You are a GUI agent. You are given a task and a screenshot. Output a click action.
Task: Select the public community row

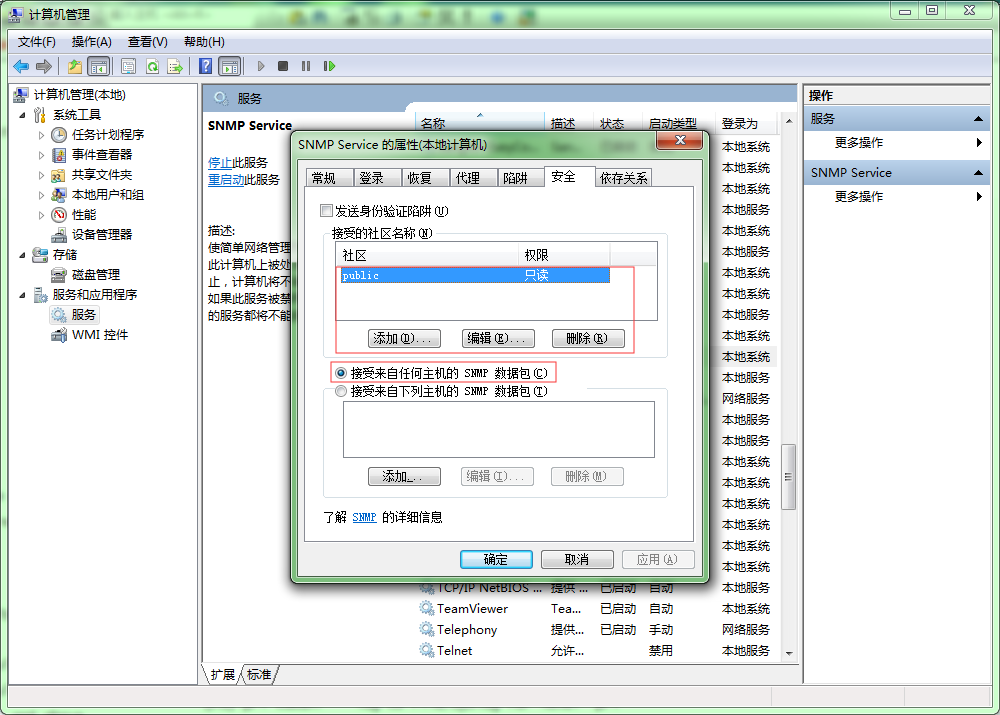click(x=474, y=275)
